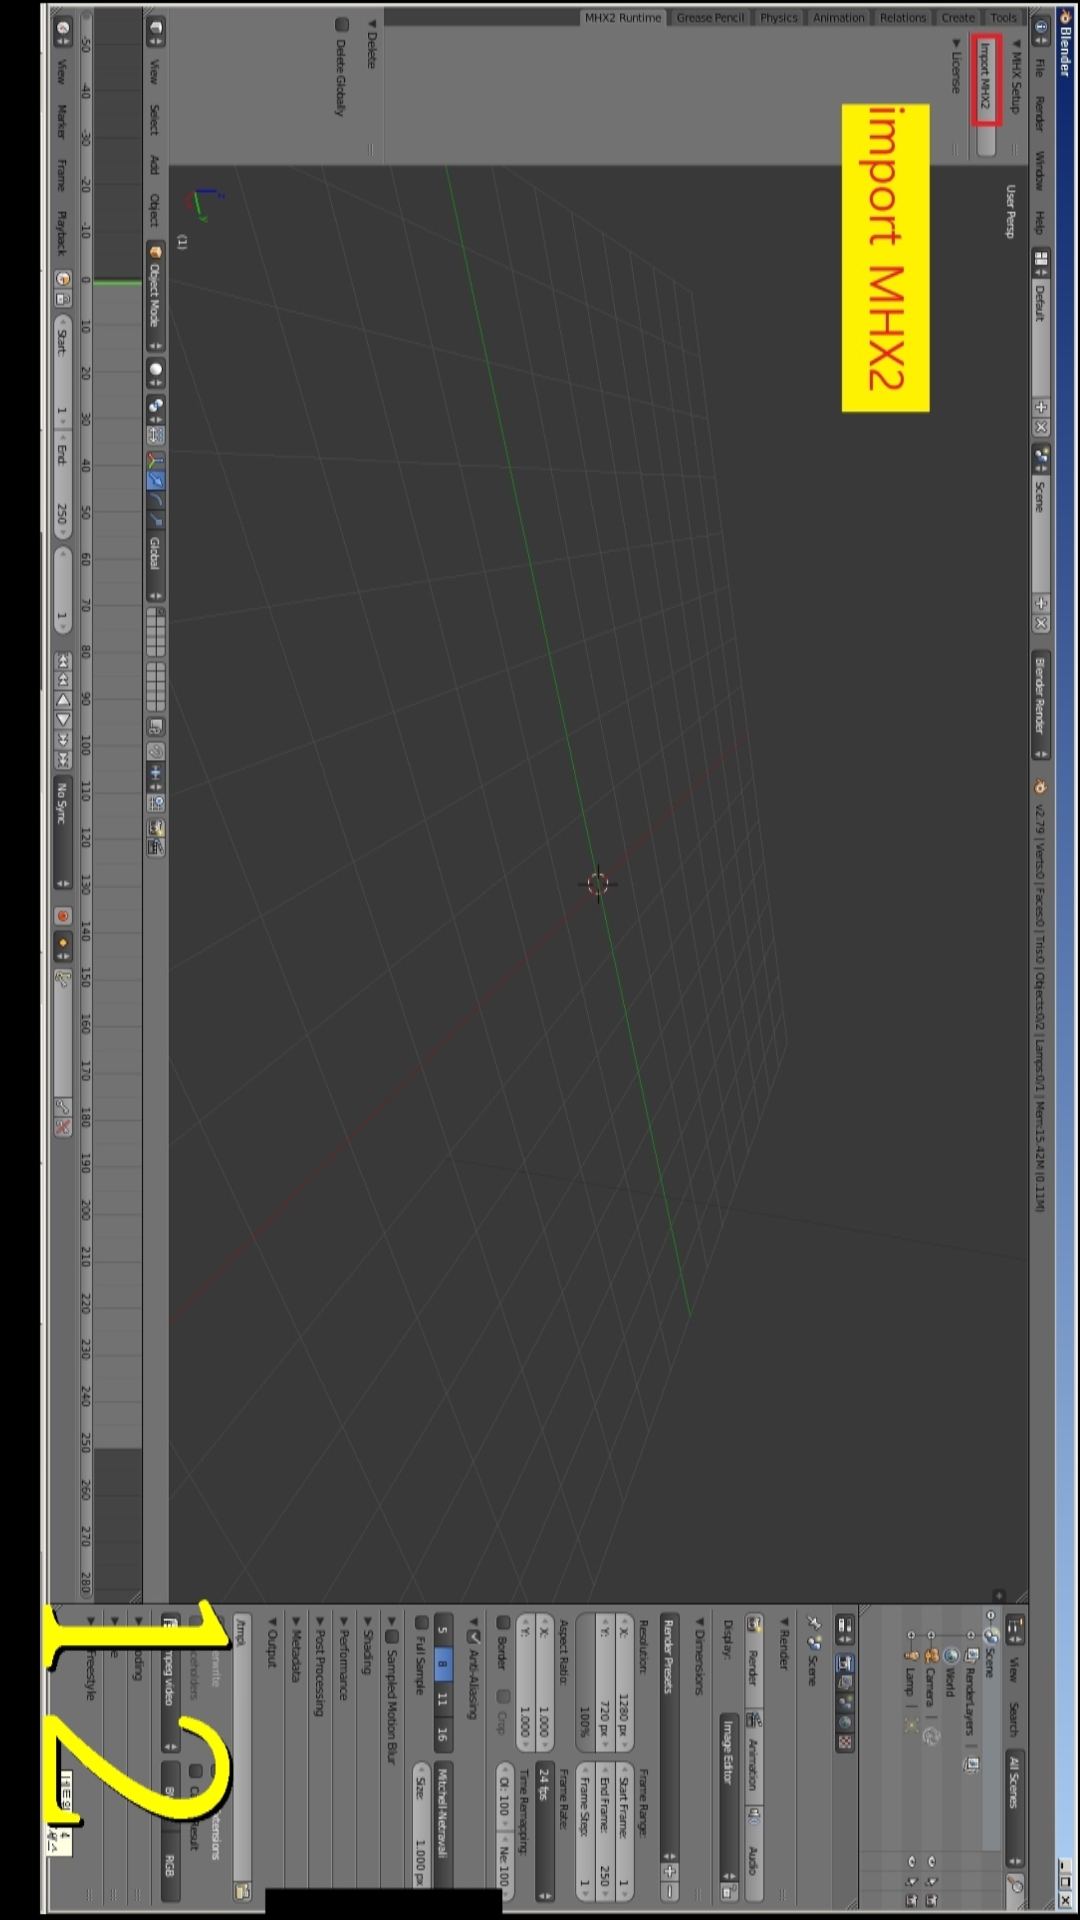Screen dimensions: 1080x1920
Task: Open the 3D View editor type icon
Action: point(155,30)
